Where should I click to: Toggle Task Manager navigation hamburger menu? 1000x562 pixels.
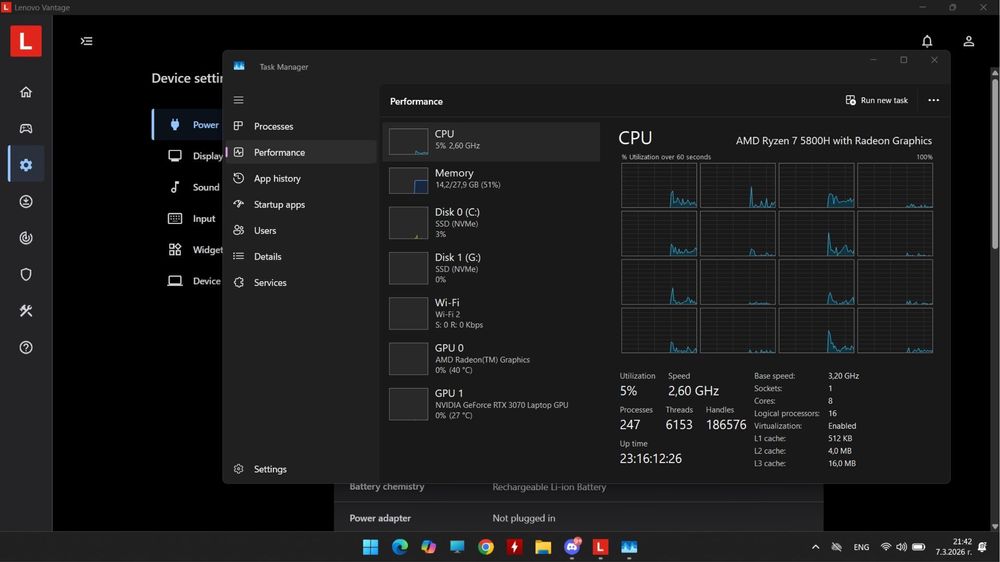239,100
